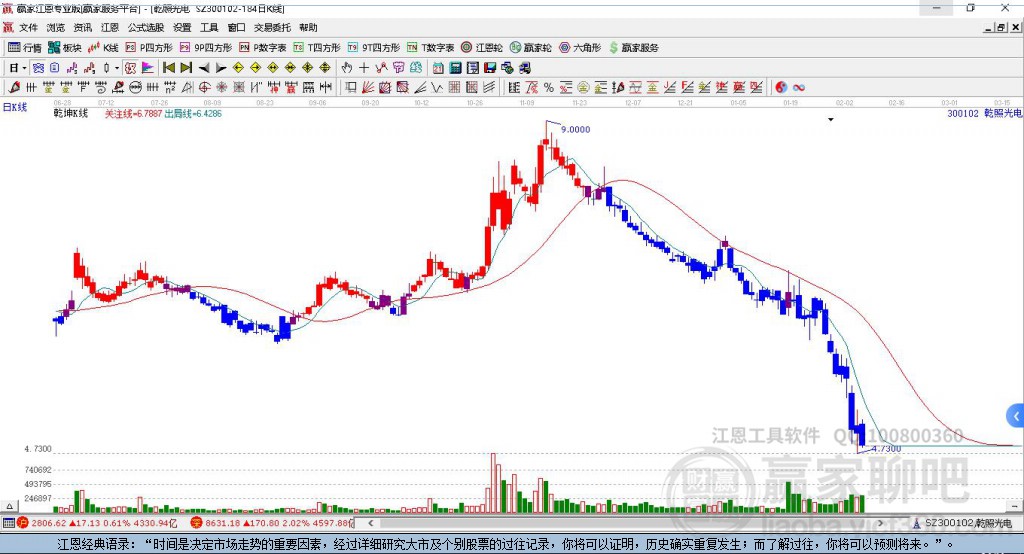Open the 工具 menu
This screenshot has height=554, width=1024.
(x=209, y=27)
